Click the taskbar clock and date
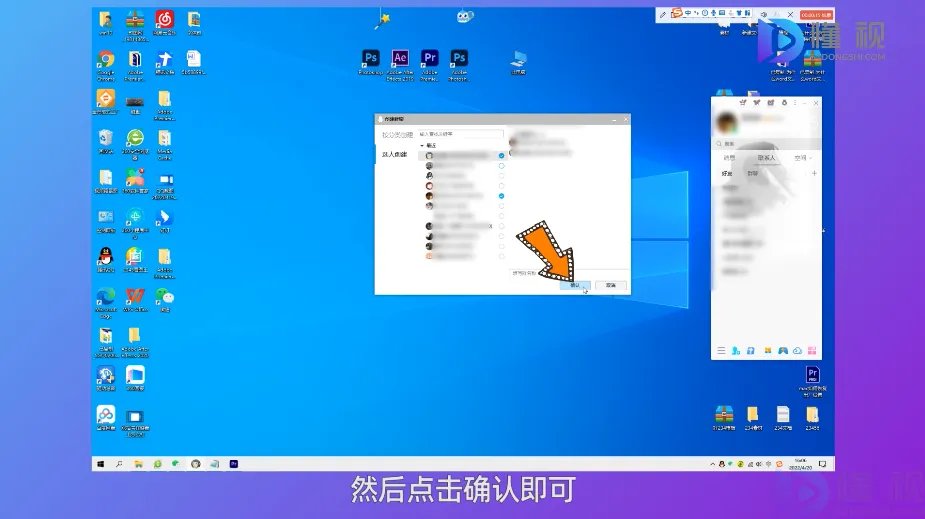Viewport: 925px width, 519px height. point(801,464)
